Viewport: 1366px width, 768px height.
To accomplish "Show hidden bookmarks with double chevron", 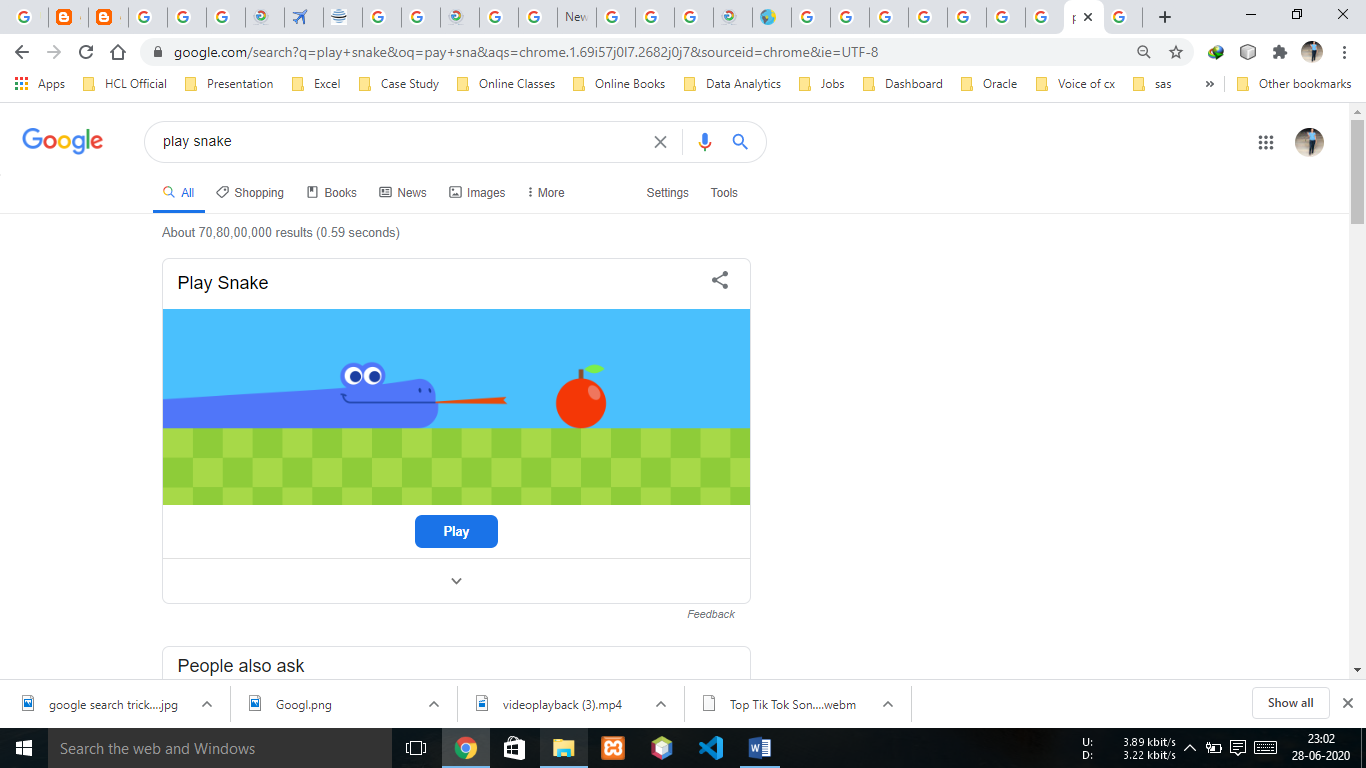I will point(1210,84).
